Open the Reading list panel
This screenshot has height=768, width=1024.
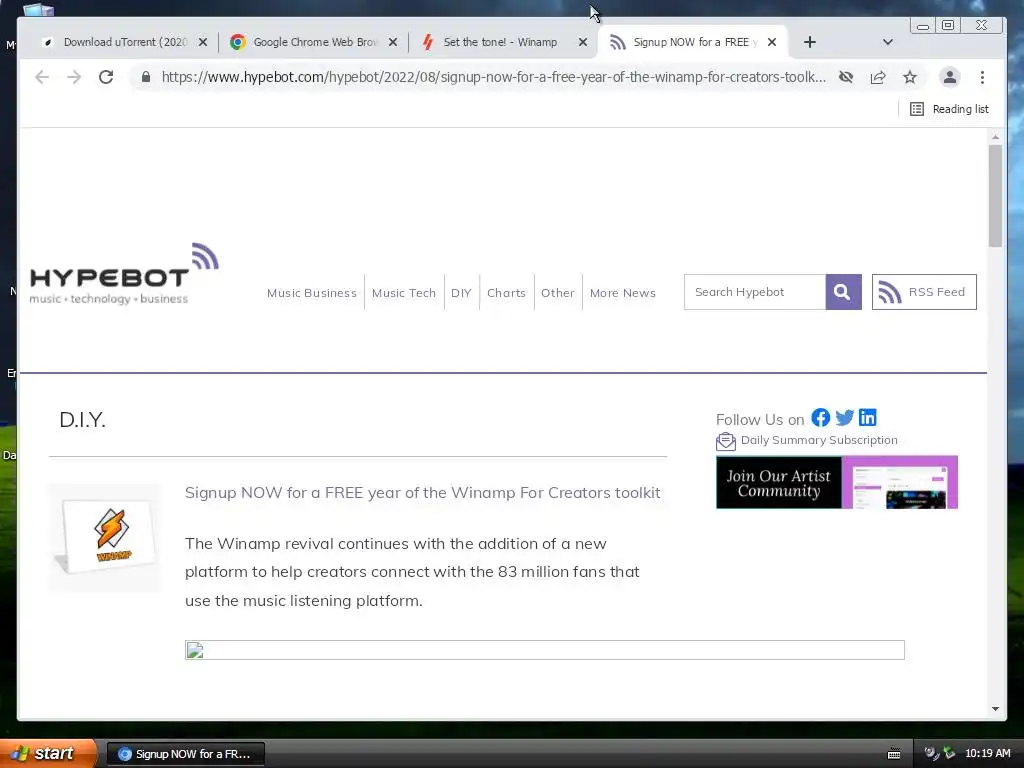(x=949, y=109)
